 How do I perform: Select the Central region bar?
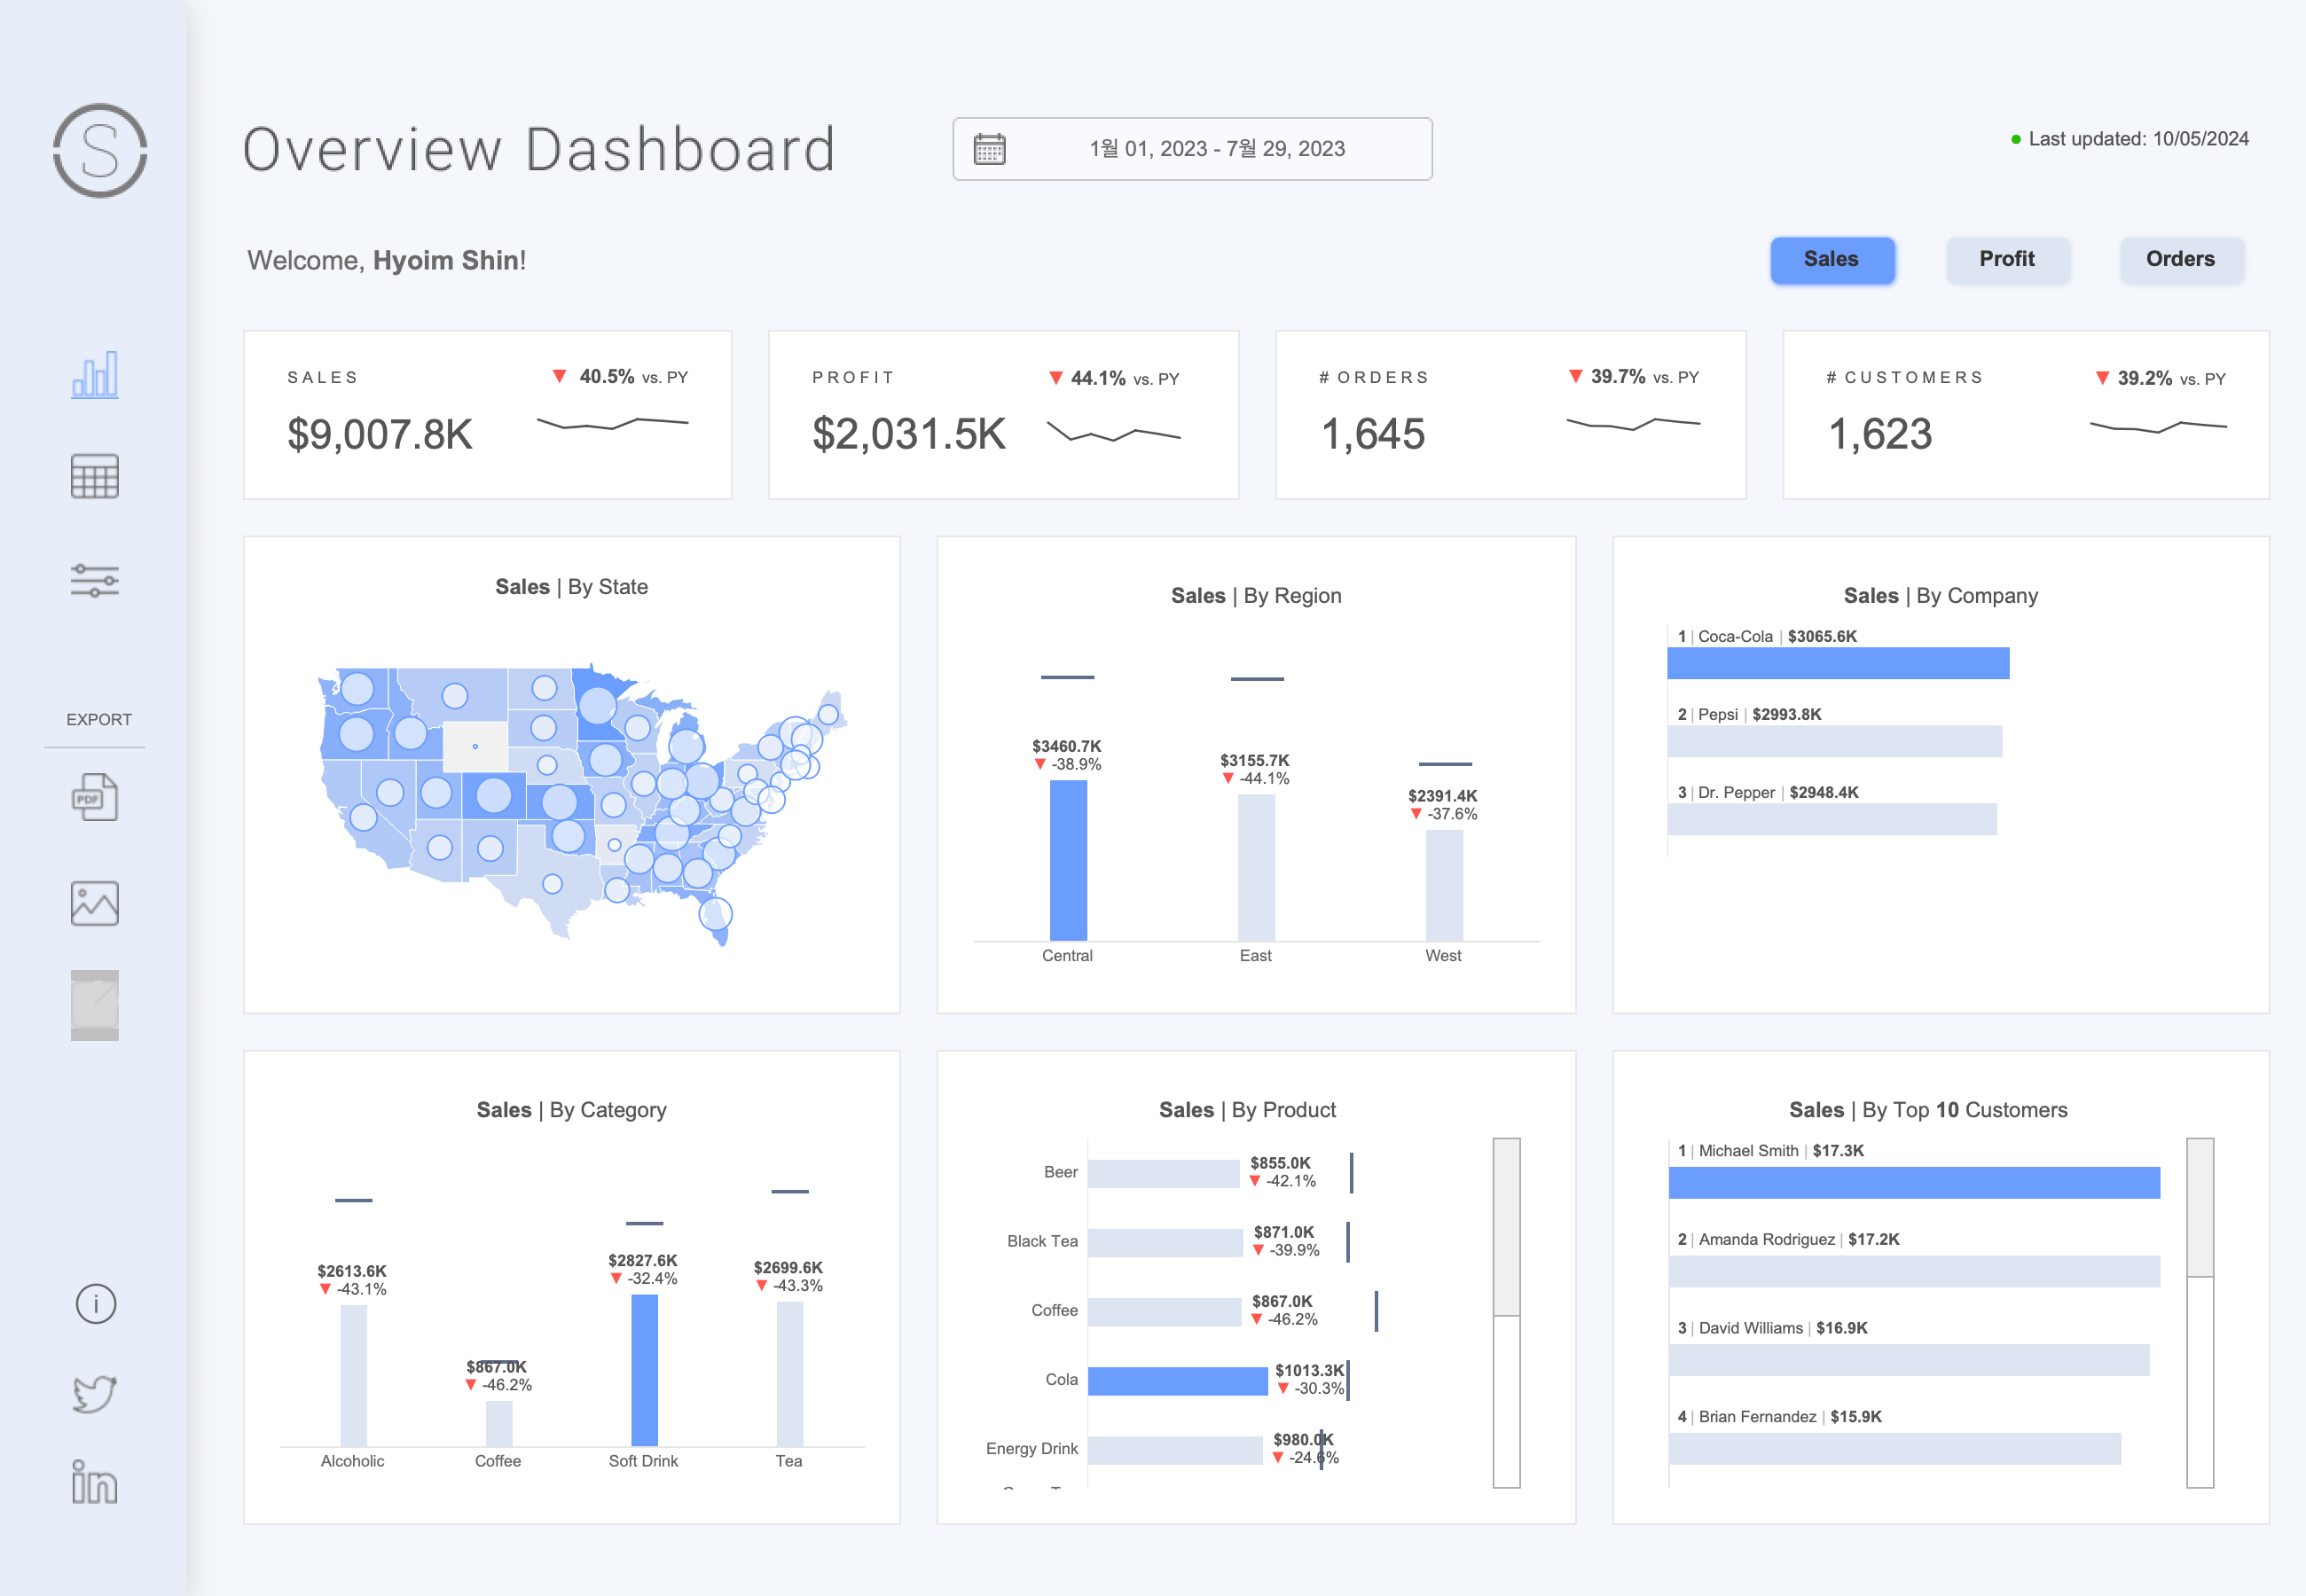pyautogui.click(x=1068, y=860)
